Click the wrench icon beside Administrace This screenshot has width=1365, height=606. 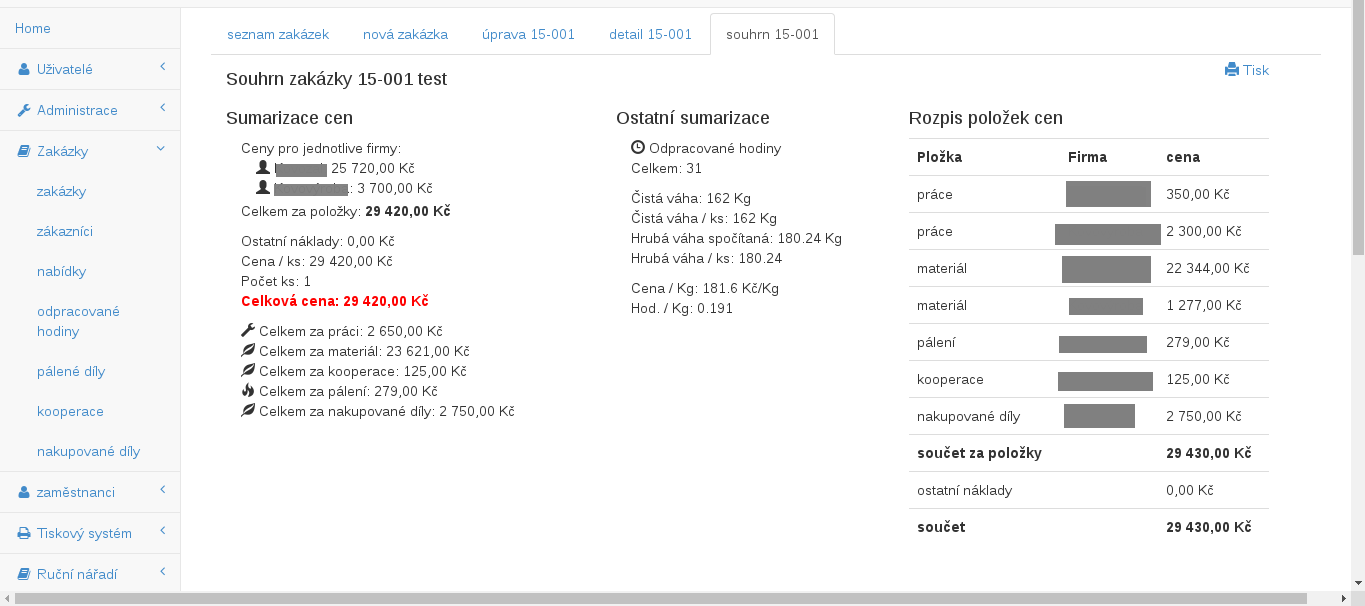[24, 111]
